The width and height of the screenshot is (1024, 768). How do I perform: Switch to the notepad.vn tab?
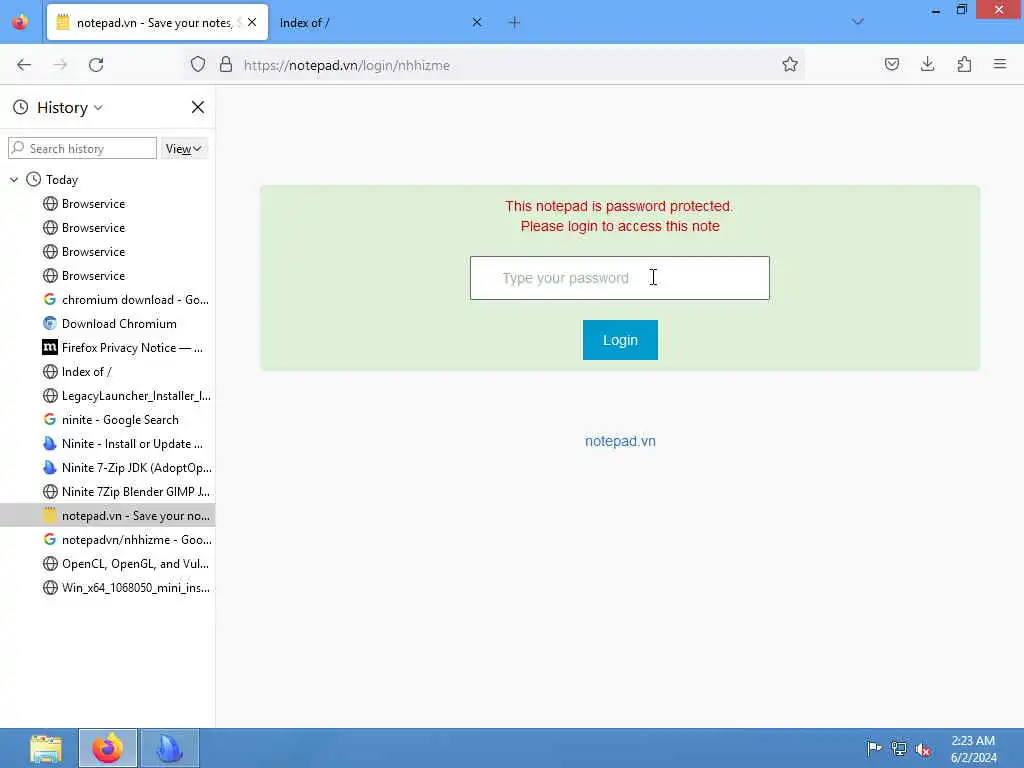[157, 23]
